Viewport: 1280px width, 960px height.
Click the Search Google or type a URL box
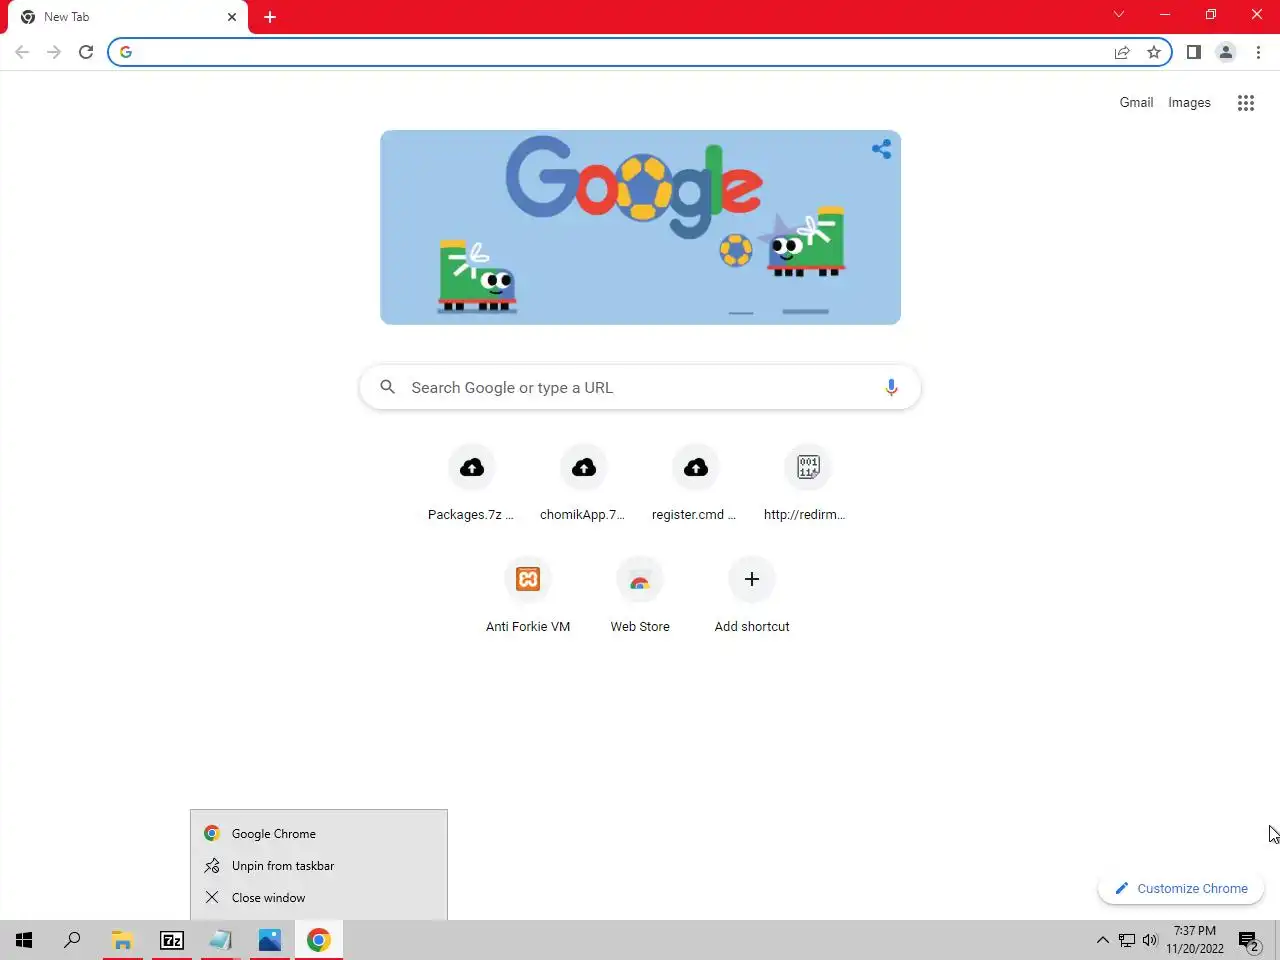click(640, 387)
